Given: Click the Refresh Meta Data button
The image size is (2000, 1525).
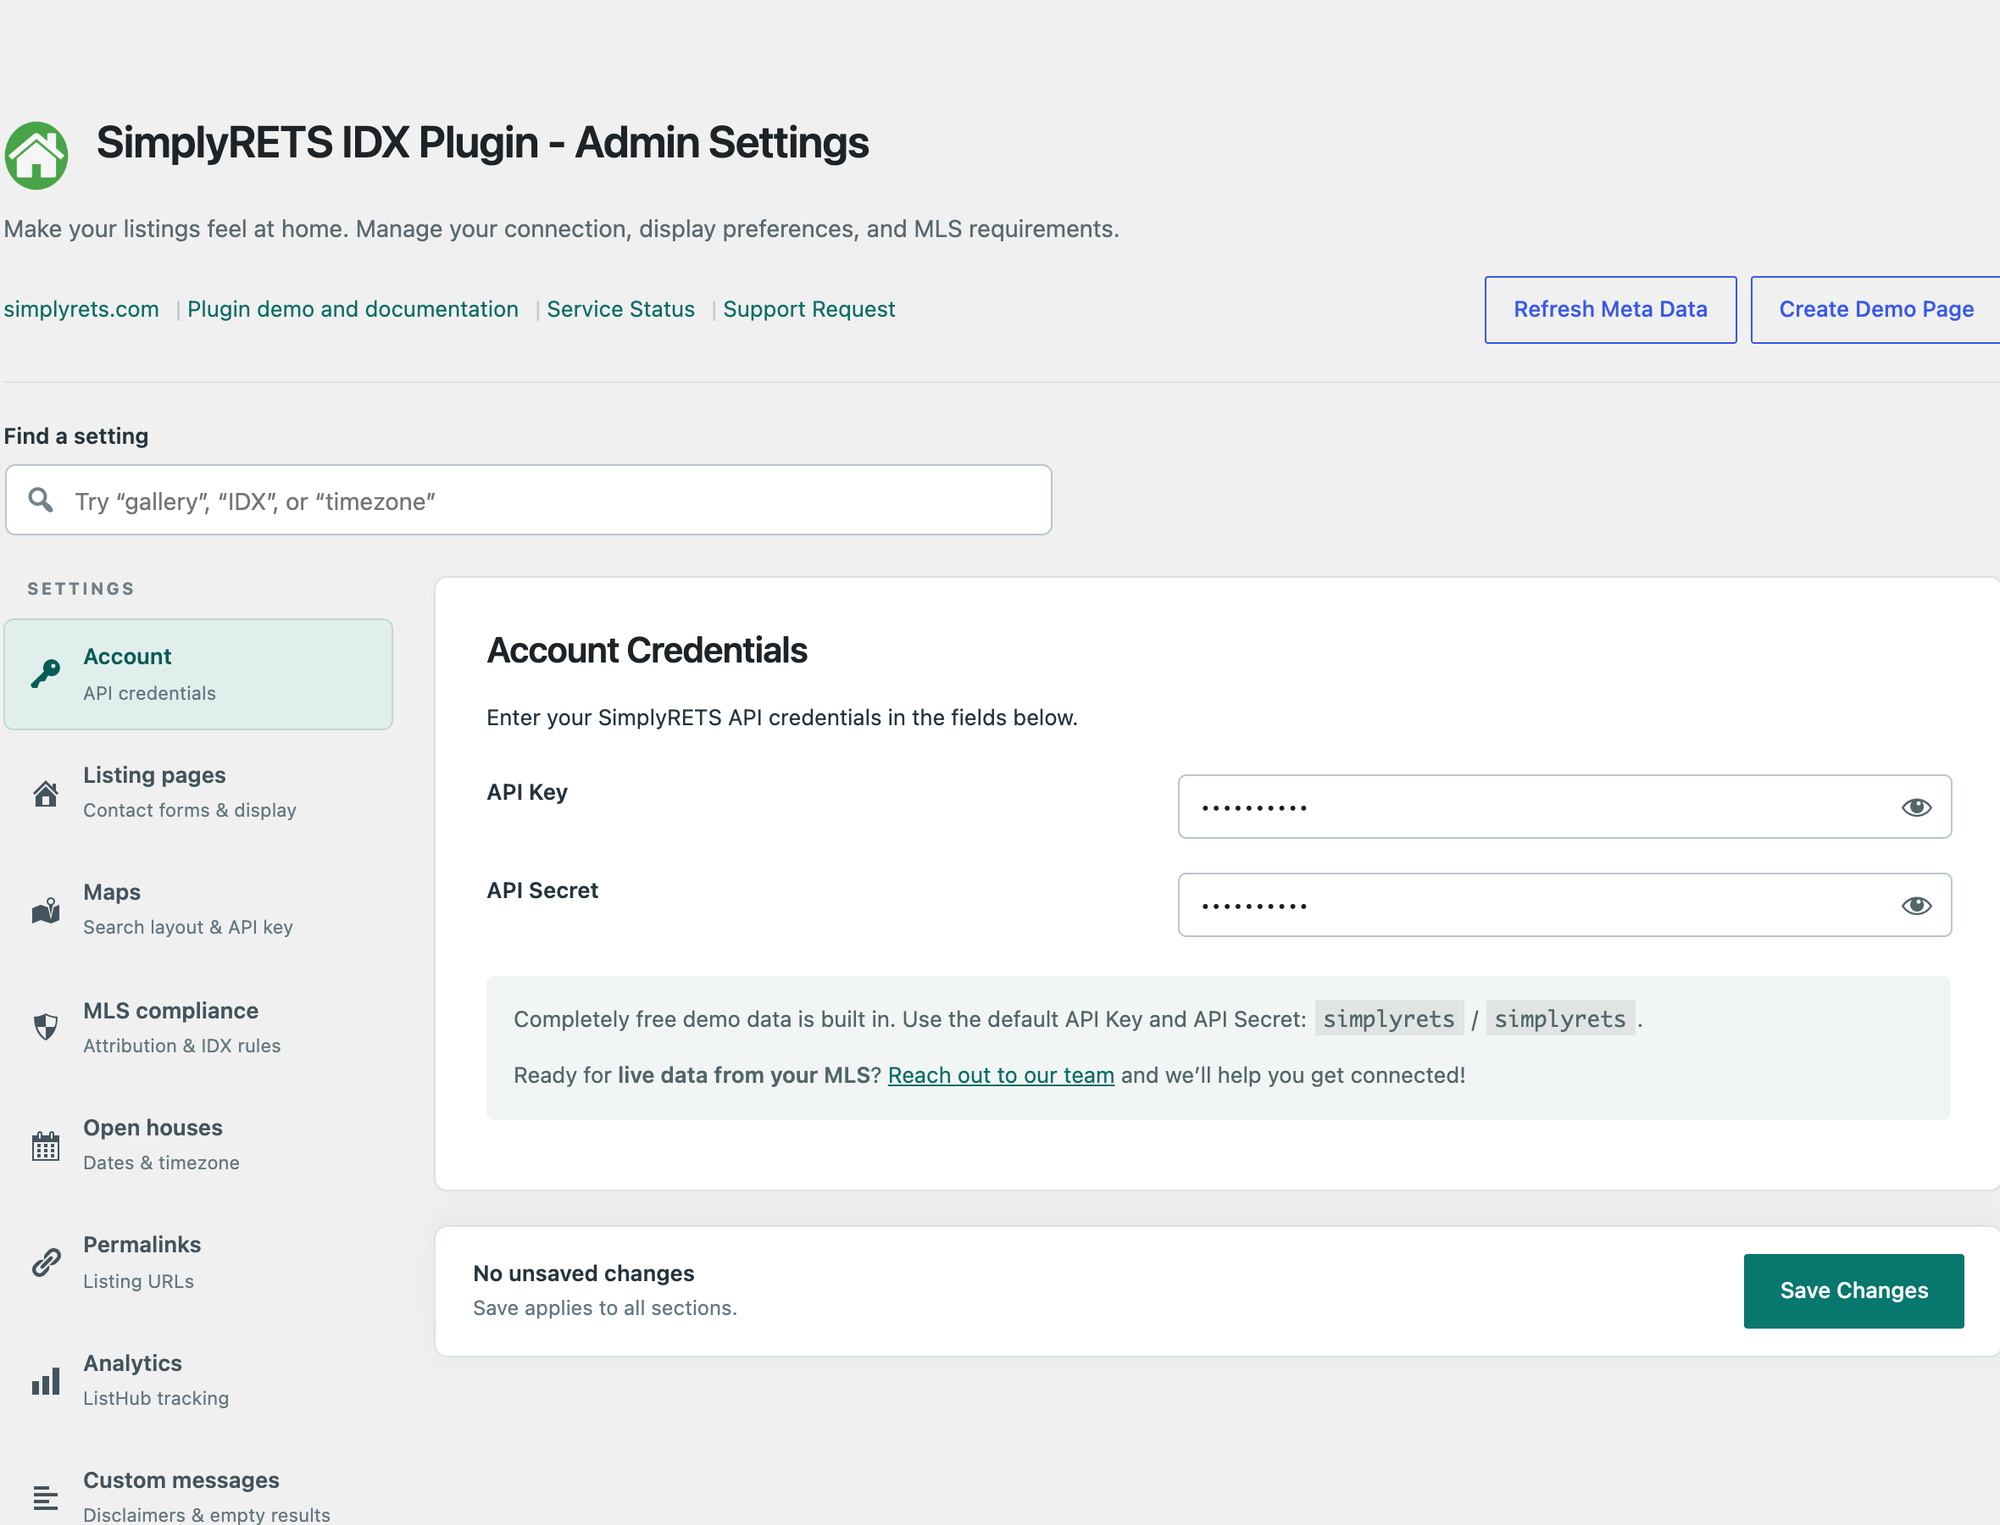Looking at the screenshot, I should pos(1610,310).
